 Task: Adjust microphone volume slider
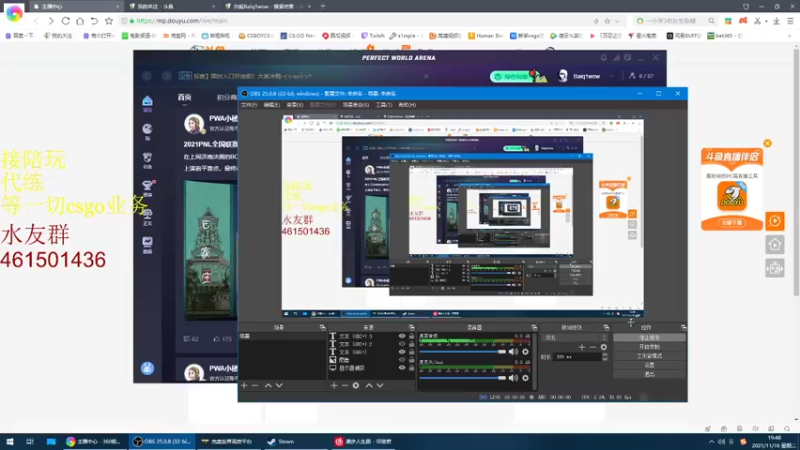point(462,378)
